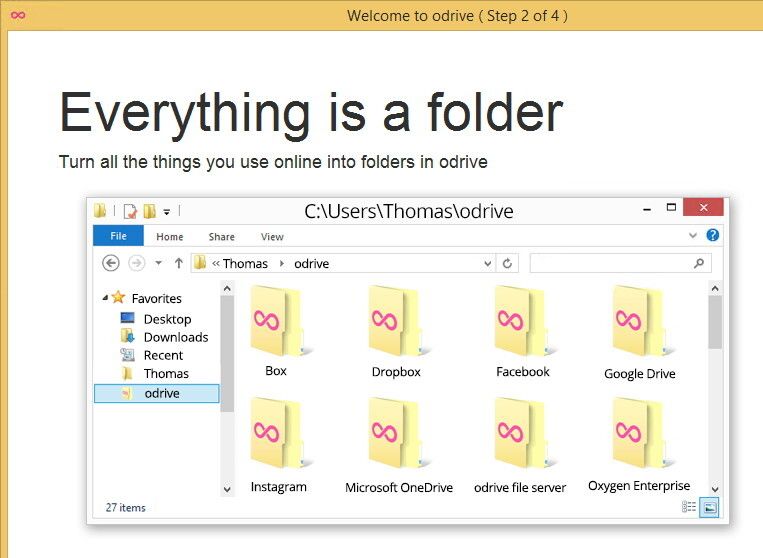Click file list scroll up arrow
The height and width of the screenshot is (558, 763).
point(715,288)
